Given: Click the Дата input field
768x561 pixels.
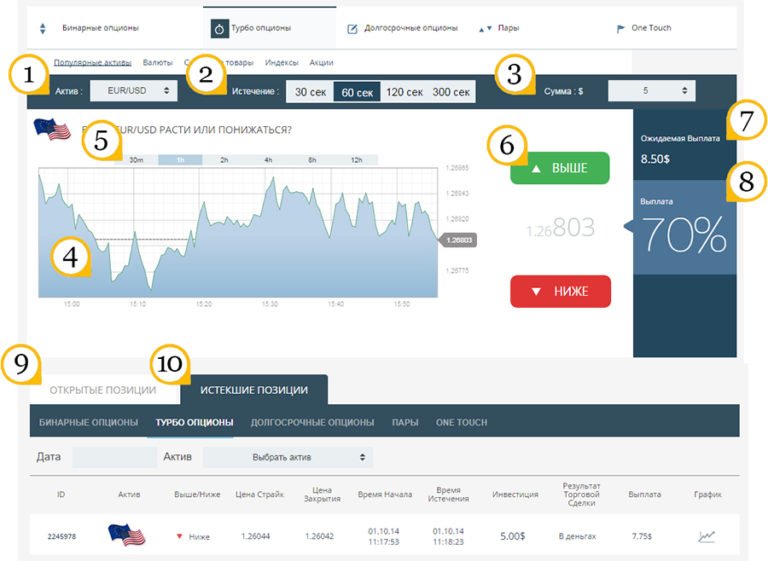Looking at the screenshot, I should pyautogui.click(x=115, y=457).
